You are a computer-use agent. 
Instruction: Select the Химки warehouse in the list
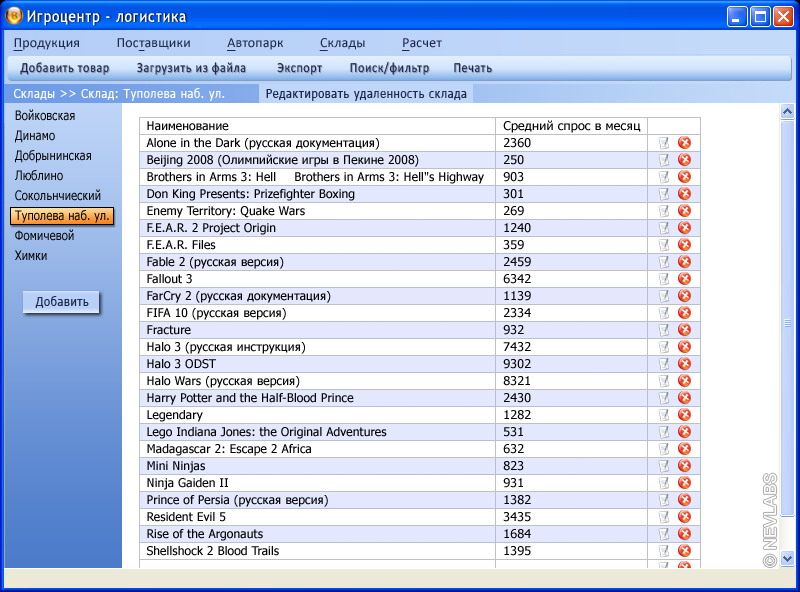tap(31, 256)
